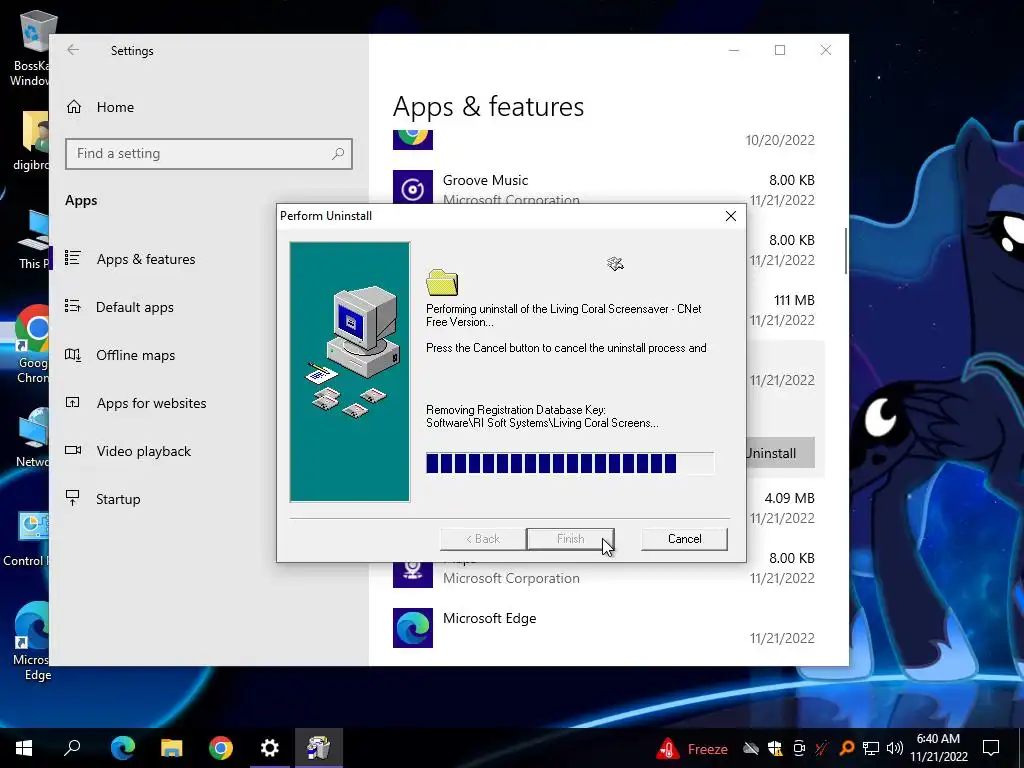Image resolution: width=1024 pixels, height=768 pixels.
Task: Click the Groove Music app icon
Action: coord(413,187)
